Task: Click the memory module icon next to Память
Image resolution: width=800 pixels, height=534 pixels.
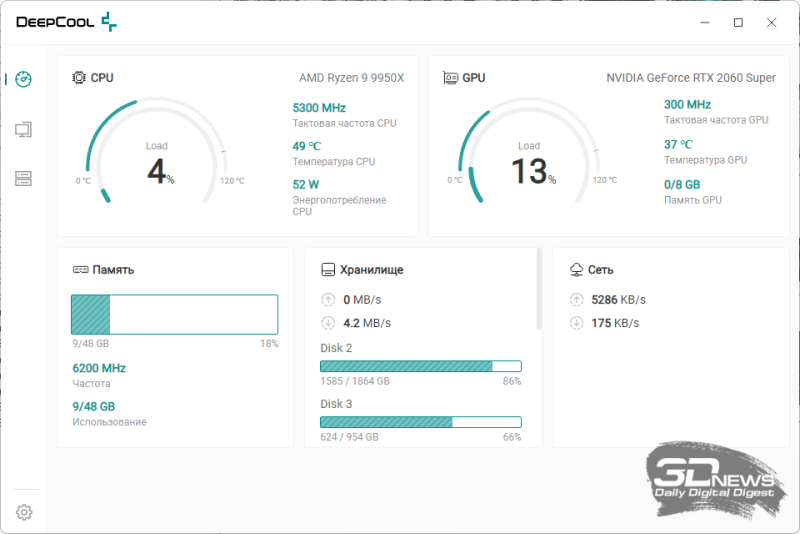Action: 81,269
